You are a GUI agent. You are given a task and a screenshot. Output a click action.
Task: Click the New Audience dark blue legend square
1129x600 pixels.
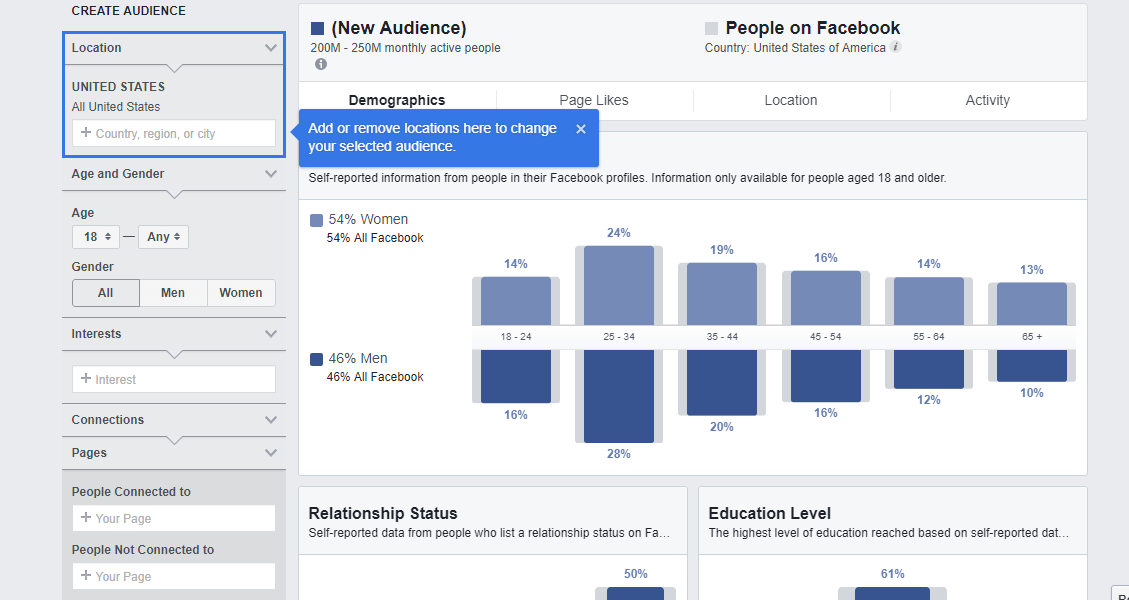318,29
